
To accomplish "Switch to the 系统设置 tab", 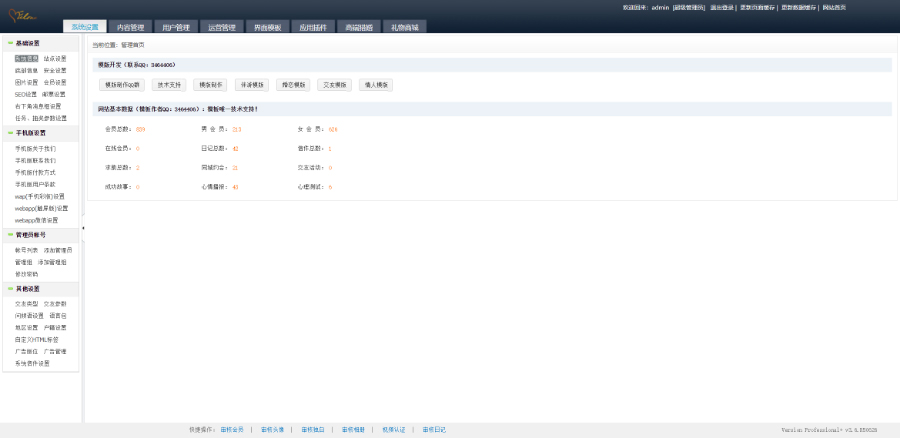I will click(x=85, y=27).
